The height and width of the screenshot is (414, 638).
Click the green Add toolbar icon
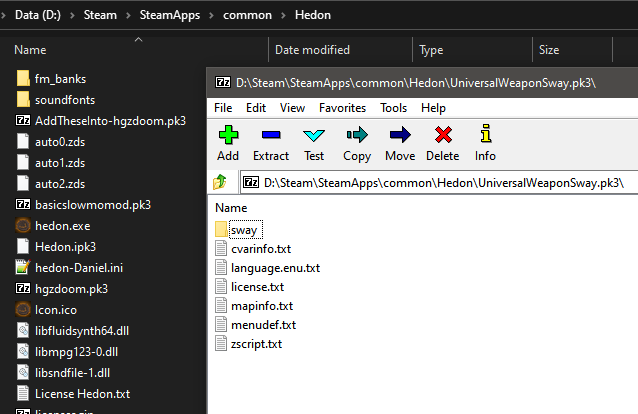[x=228, y=135]
